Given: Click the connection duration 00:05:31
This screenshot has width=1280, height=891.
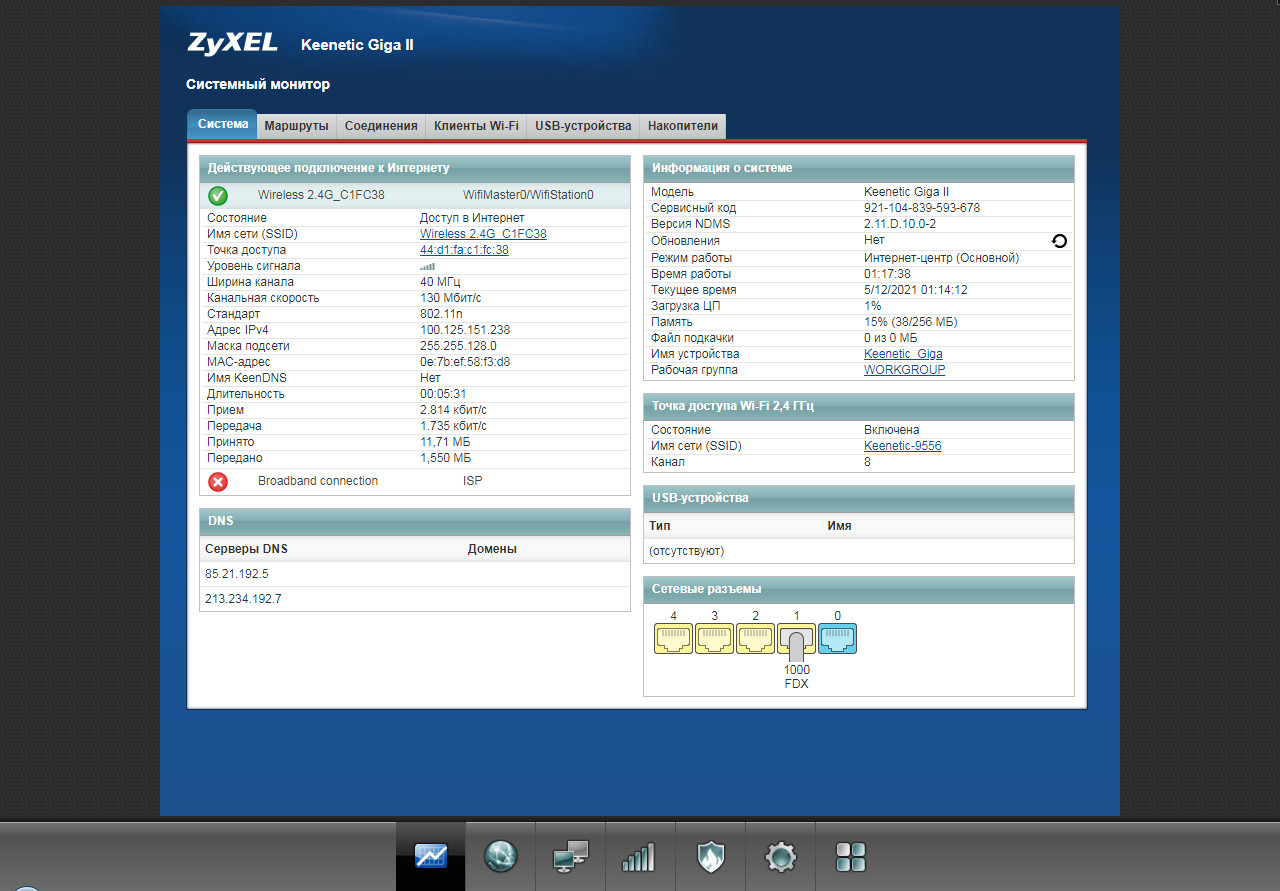Looking at the screenshot, I should (443, 394).
